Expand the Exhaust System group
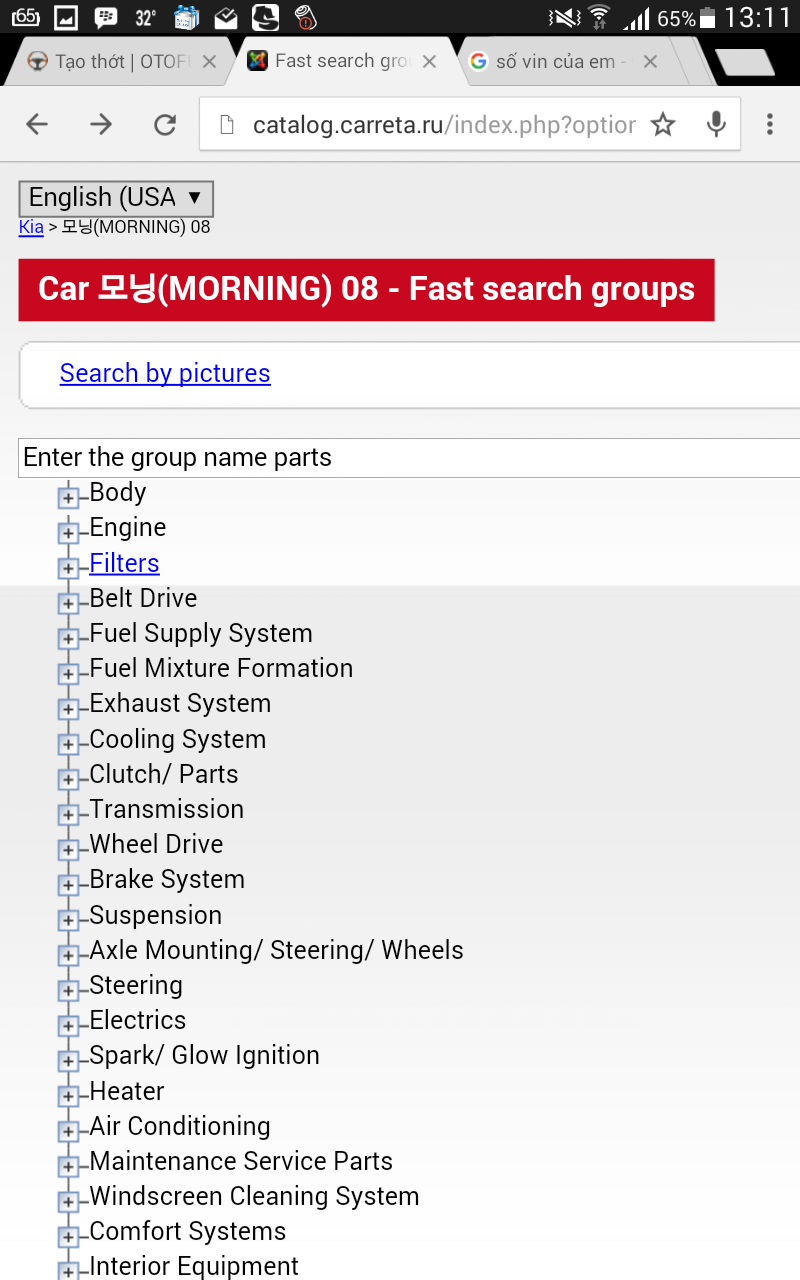This screenshot has height=1280, width=800. tap(68, 708)
